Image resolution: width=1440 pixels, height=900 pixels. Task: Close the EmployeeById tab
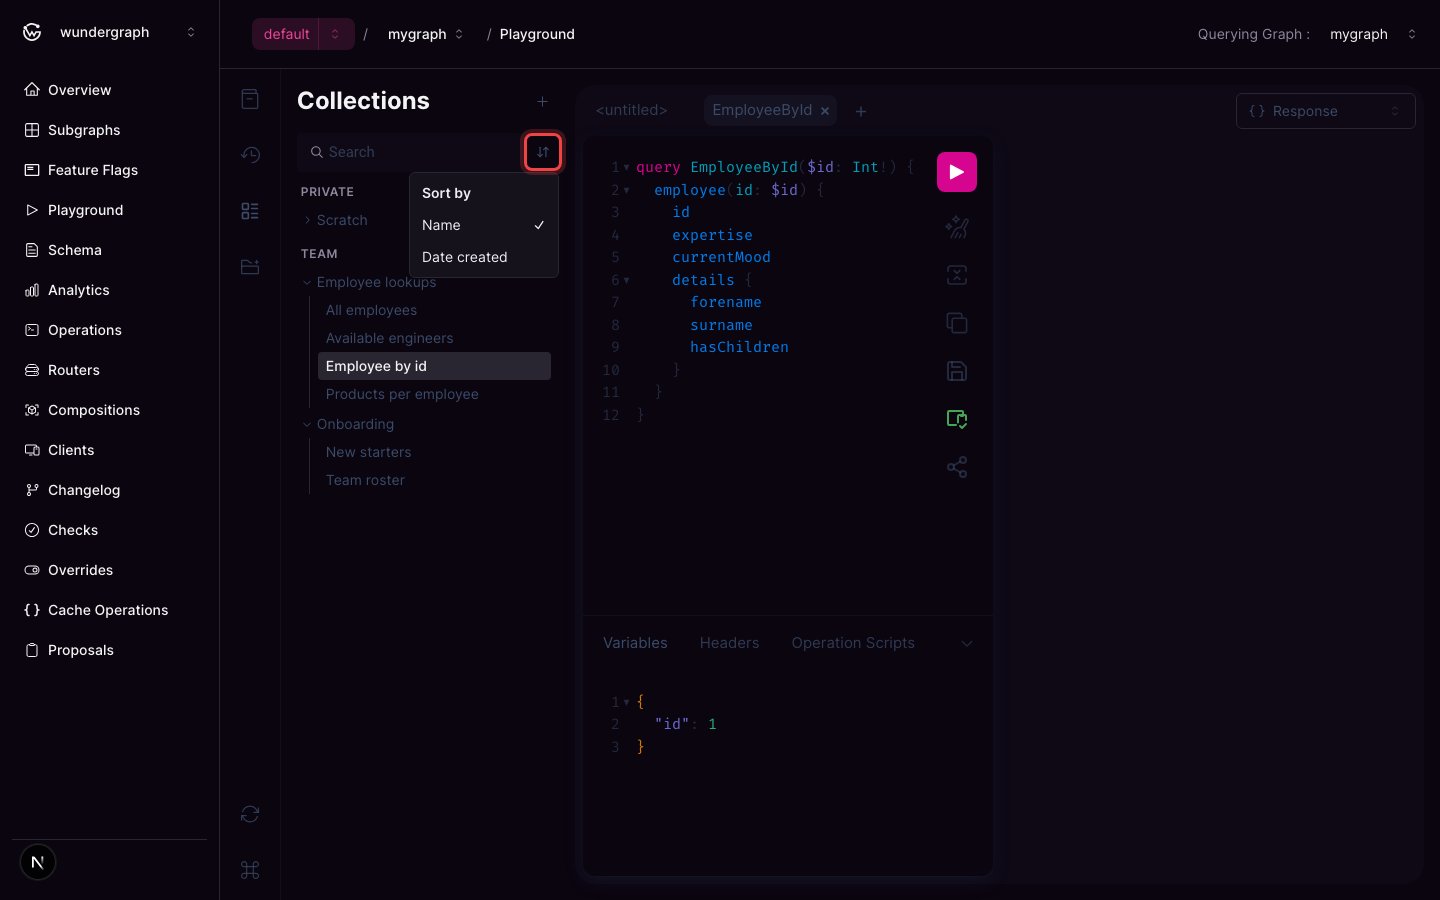[x=825, y=111]
